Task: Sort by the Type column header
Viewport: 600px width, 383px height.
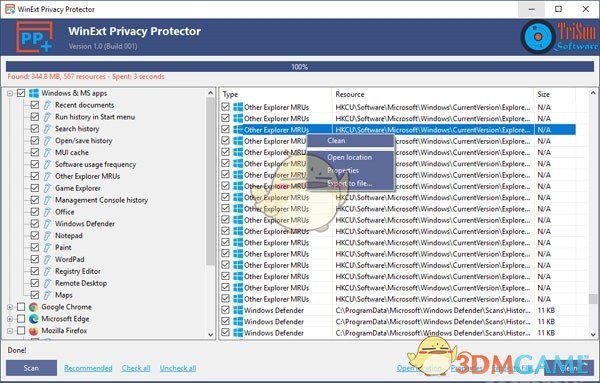Action: coord(276,94)
